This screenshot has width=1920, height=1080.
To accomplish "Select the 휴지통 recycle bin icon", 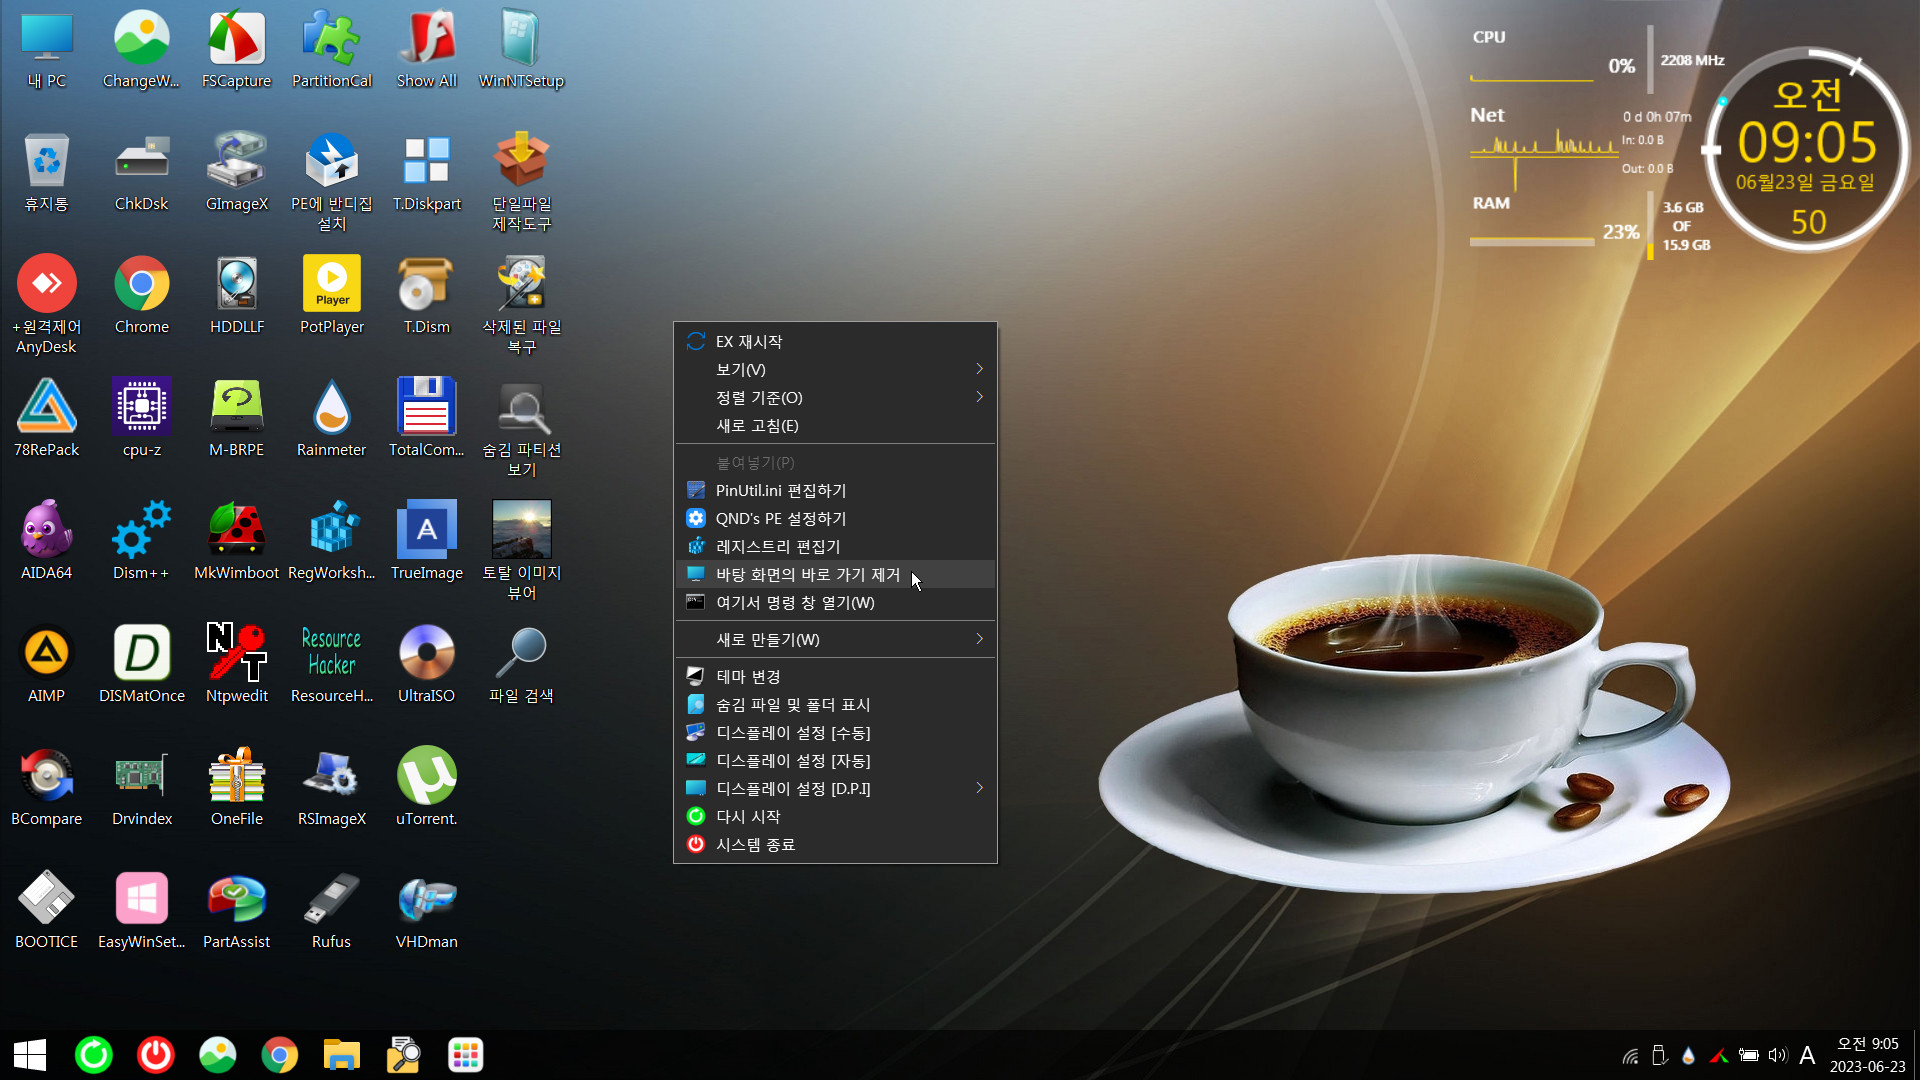I will point(46,173).
